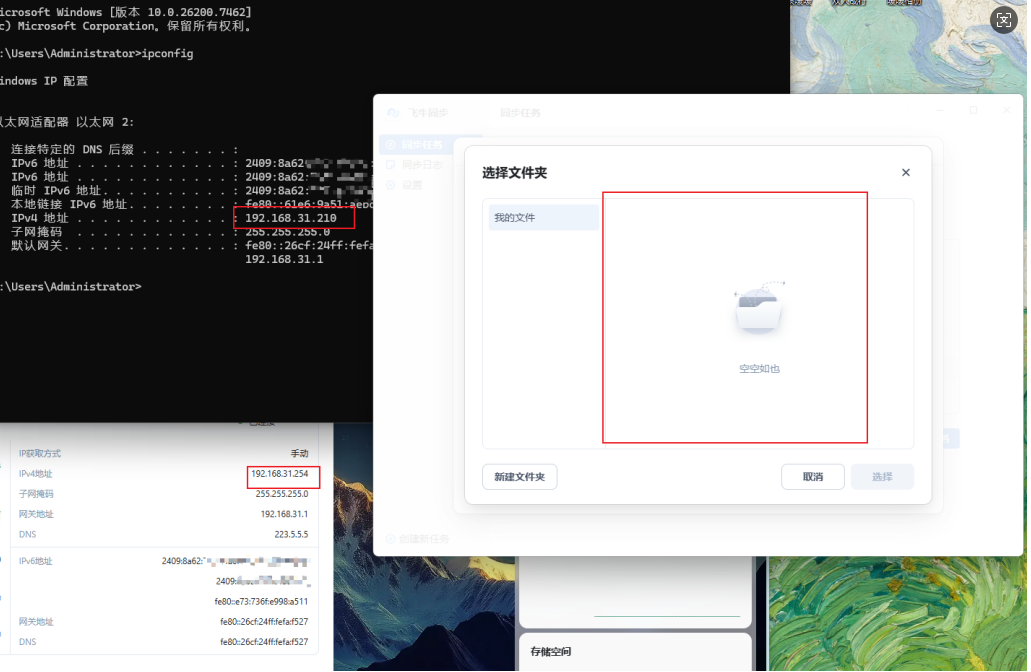Open 设置 in the sync app sidebar
1031x672 pixels.
[x=410, y=185]
